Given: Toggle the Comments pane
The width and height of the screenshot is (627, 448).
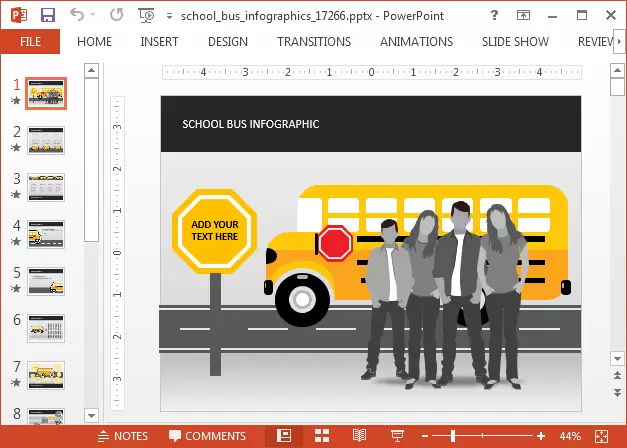Looking at the screenshot, I should 207,436.
